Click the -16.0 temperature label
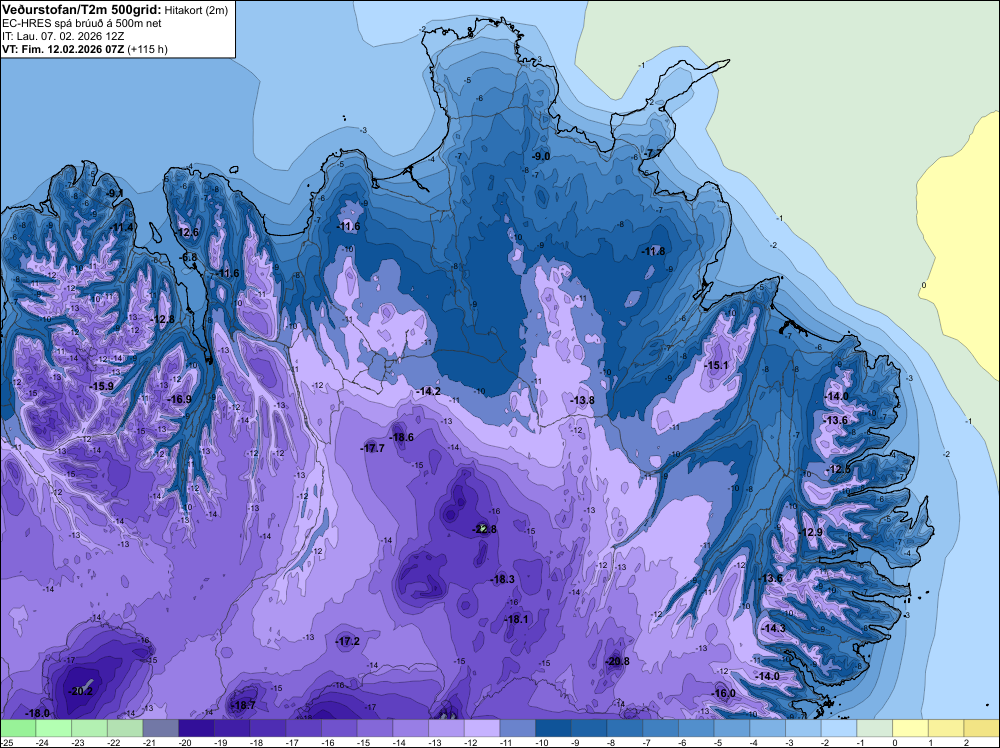 [723, 693]
